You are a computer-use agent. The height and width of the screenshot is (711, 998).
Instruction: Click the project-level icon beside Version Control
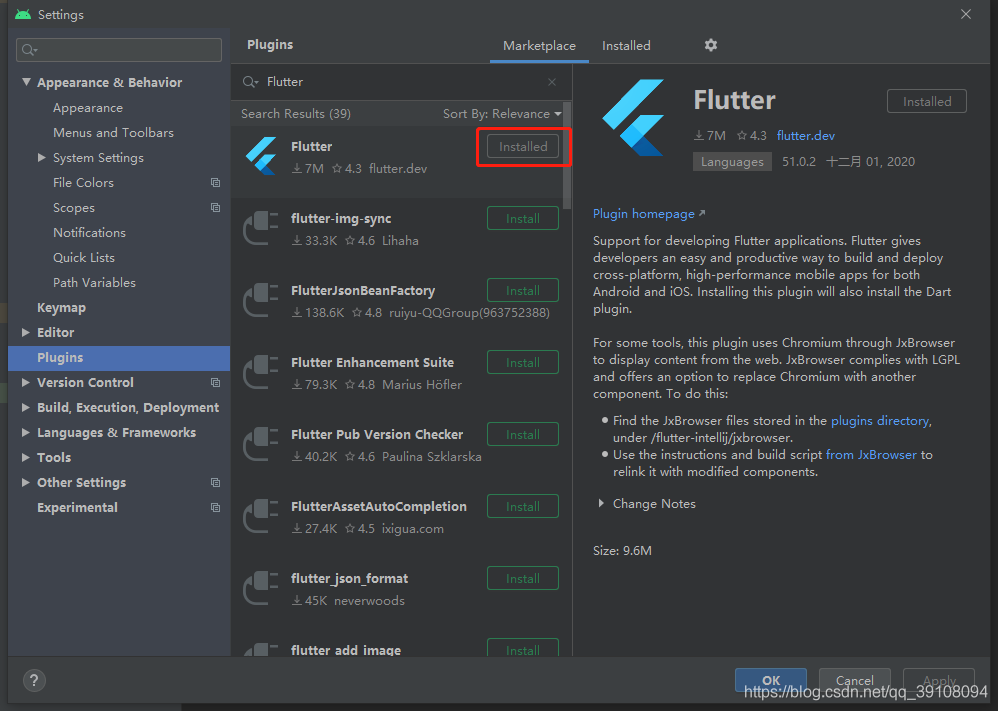click(216, 383)
